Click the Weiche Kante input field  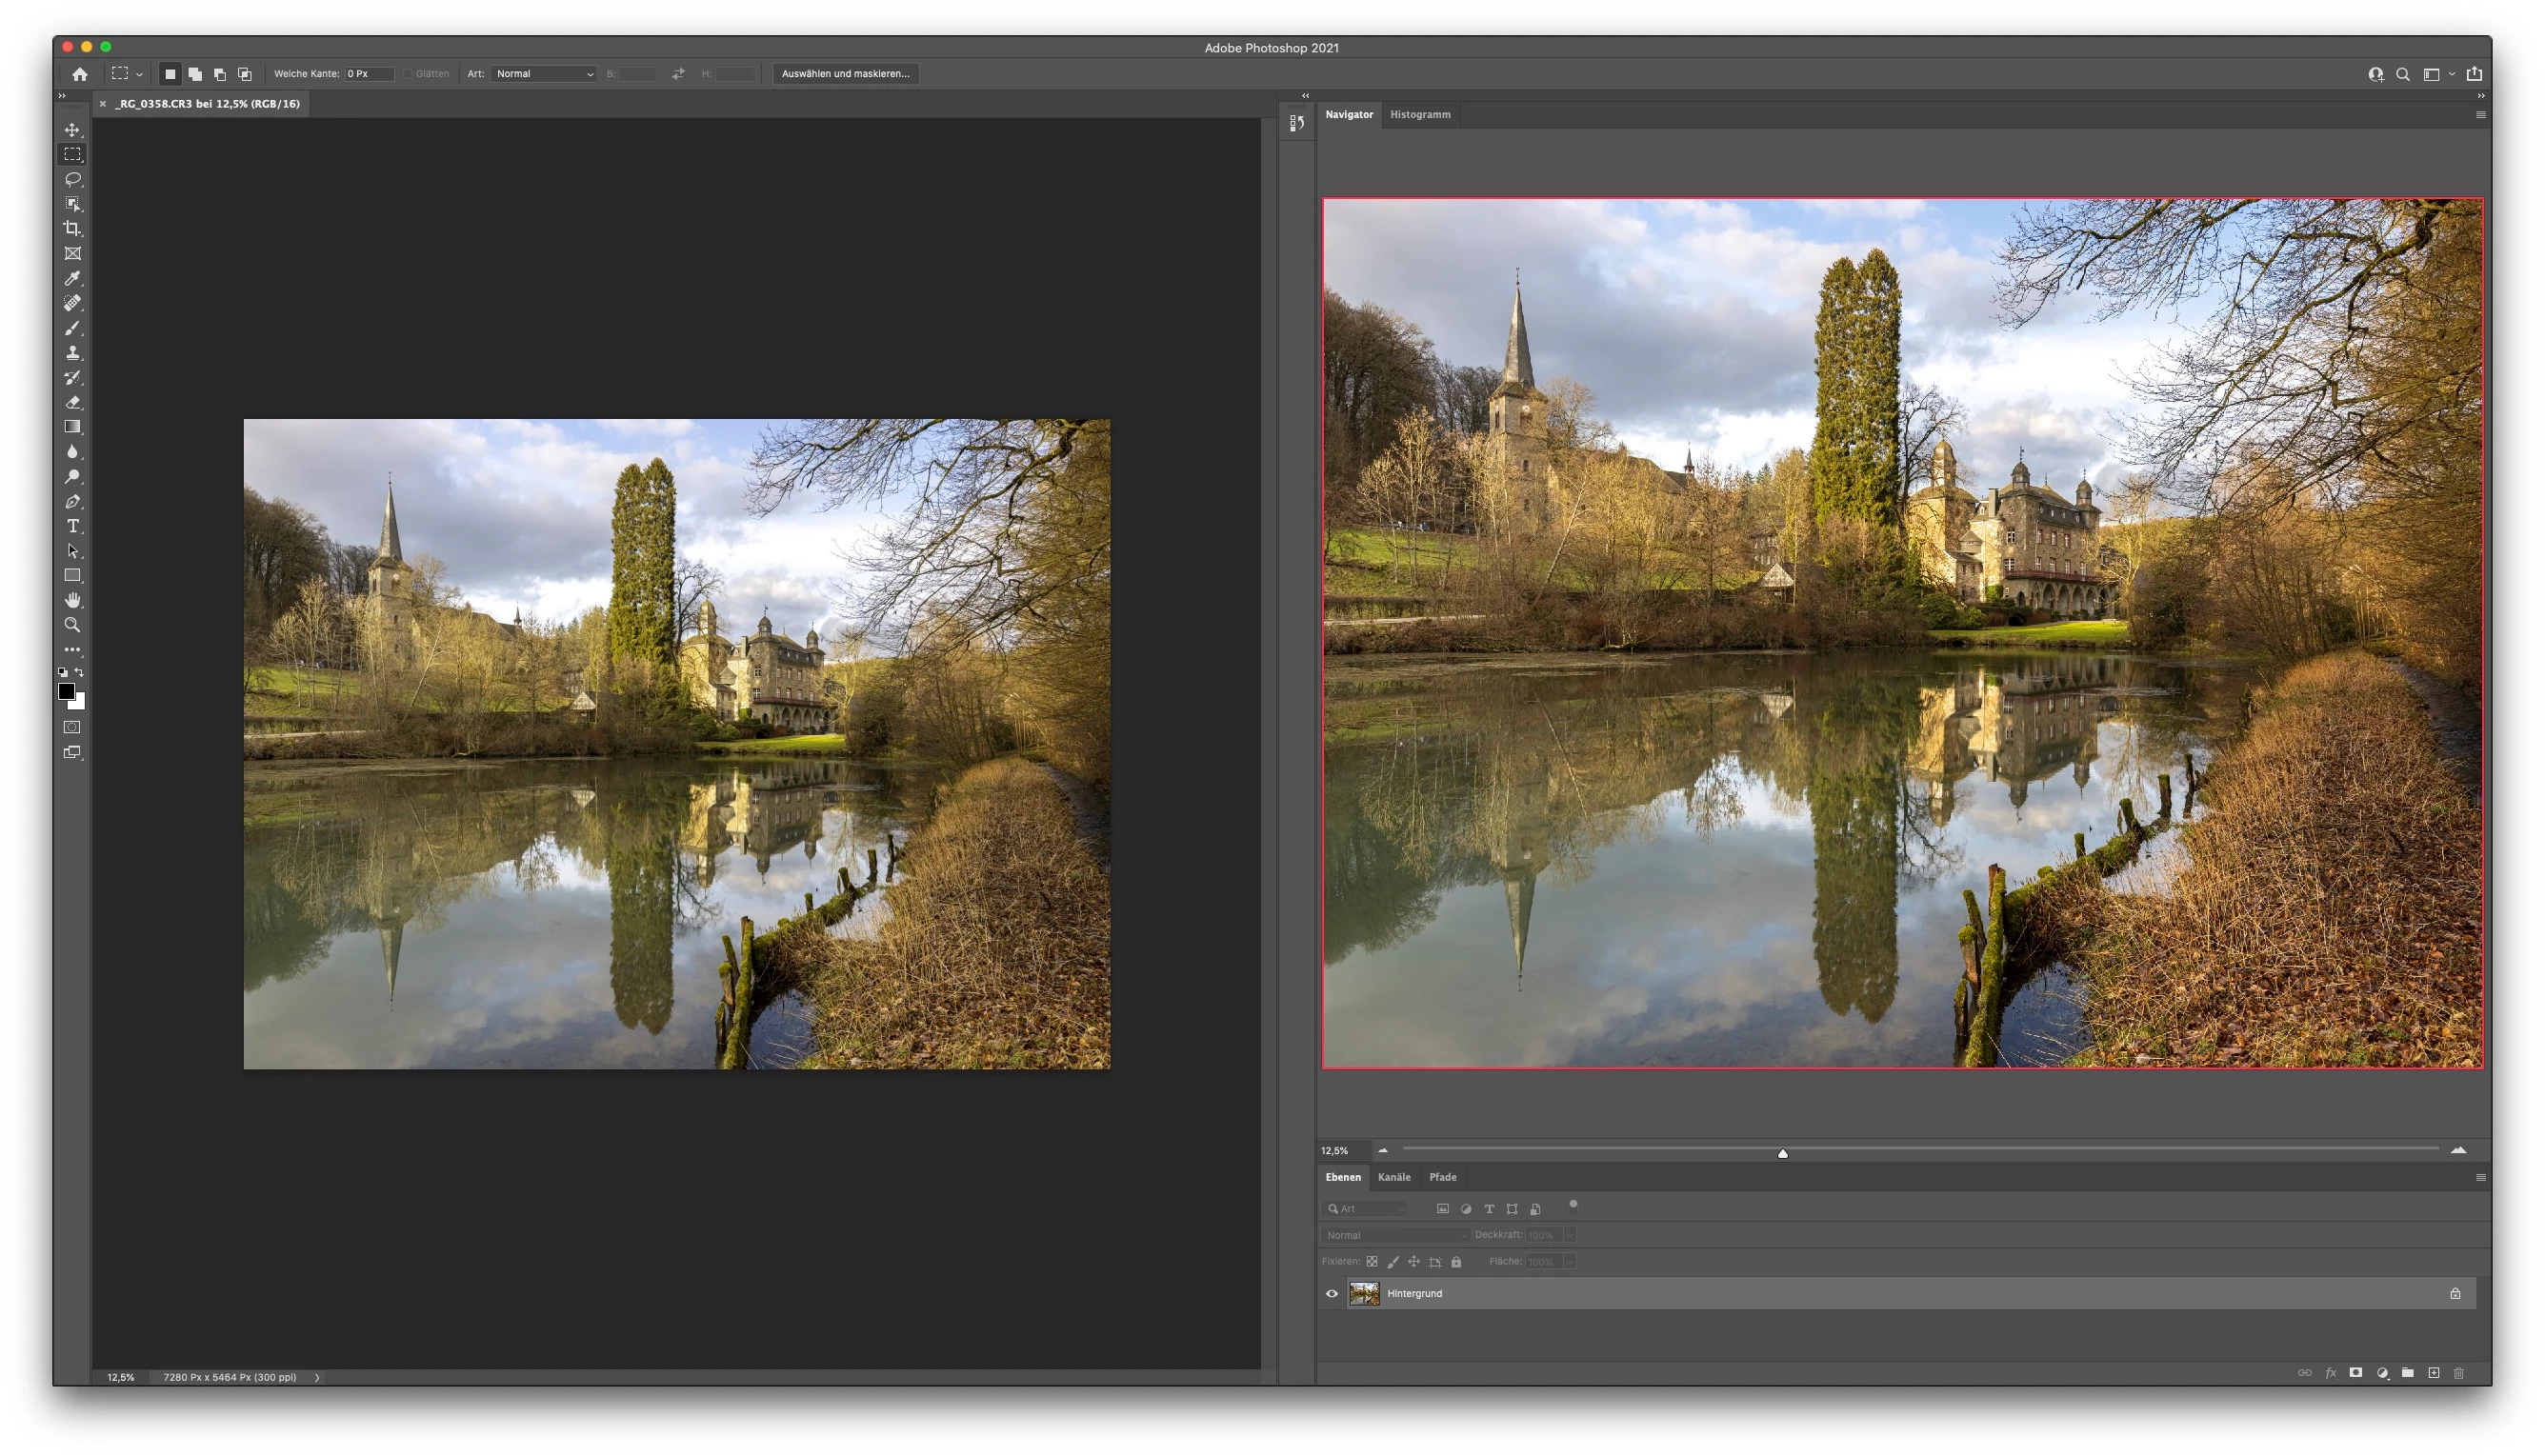[x=368, y=74]
